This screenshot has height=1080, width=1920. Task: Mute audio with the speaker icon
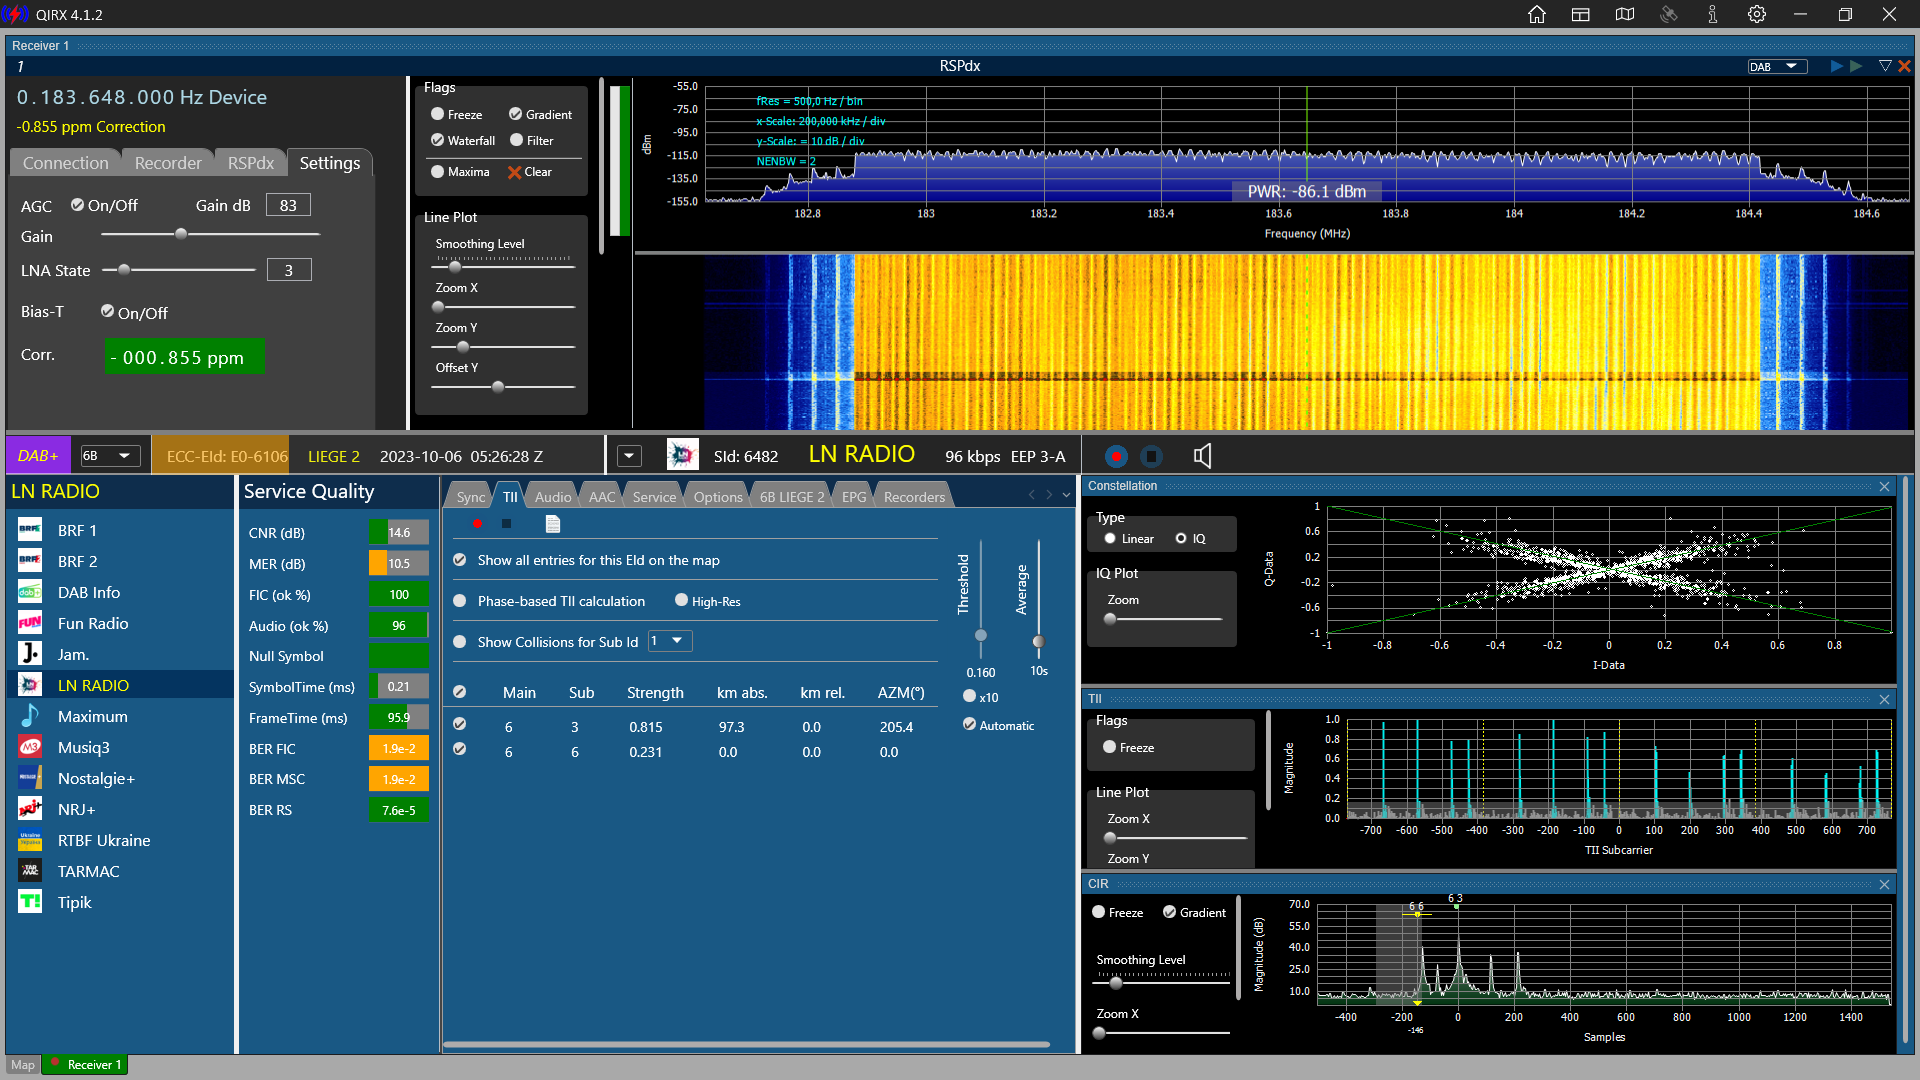tap(1202, 456)
